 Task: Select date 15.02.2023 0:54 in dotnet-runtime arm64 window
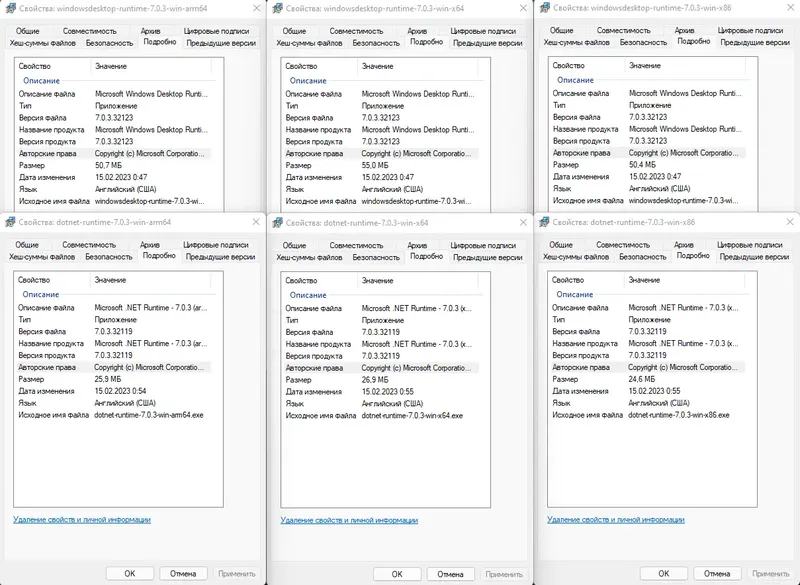coord(120,391)
